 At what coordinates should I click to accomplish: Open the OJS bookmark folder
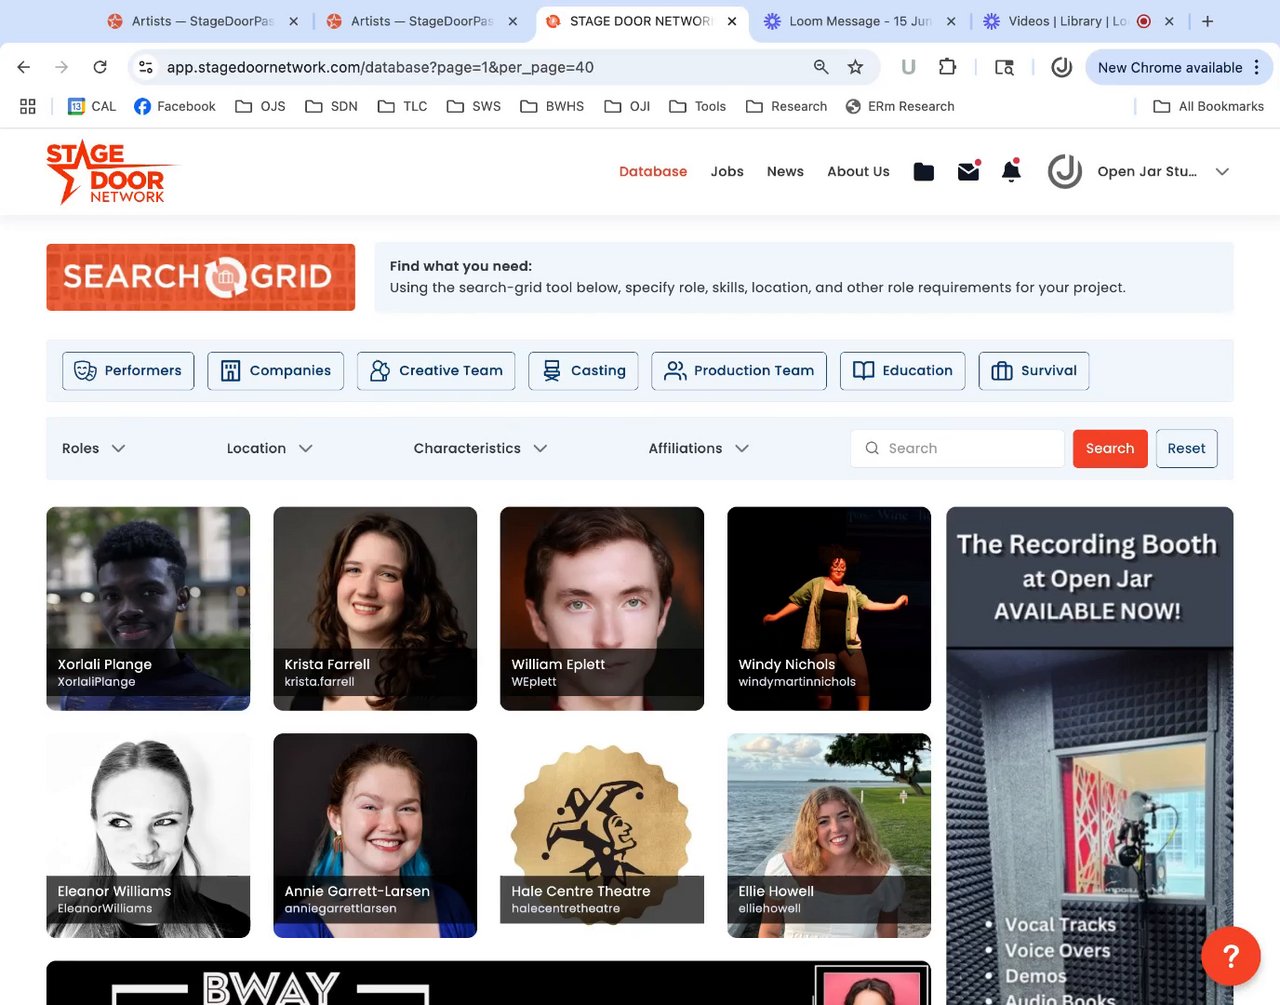coord(260,106)
